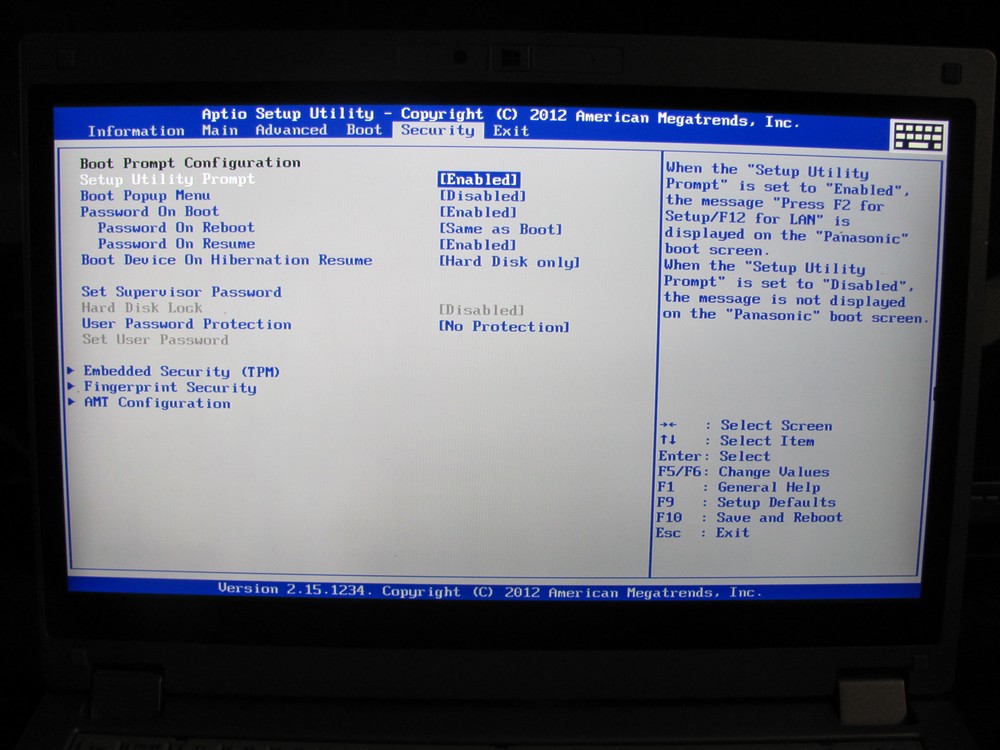Change the [Same as Boot] value

(x=501, y=228)
